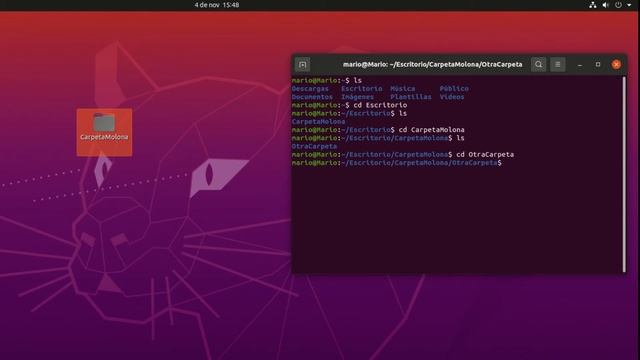Image resolution: width=640 pixels, height=360 pixels.
Task: Open the terminal hamburger menu
Action: (558, 64)
